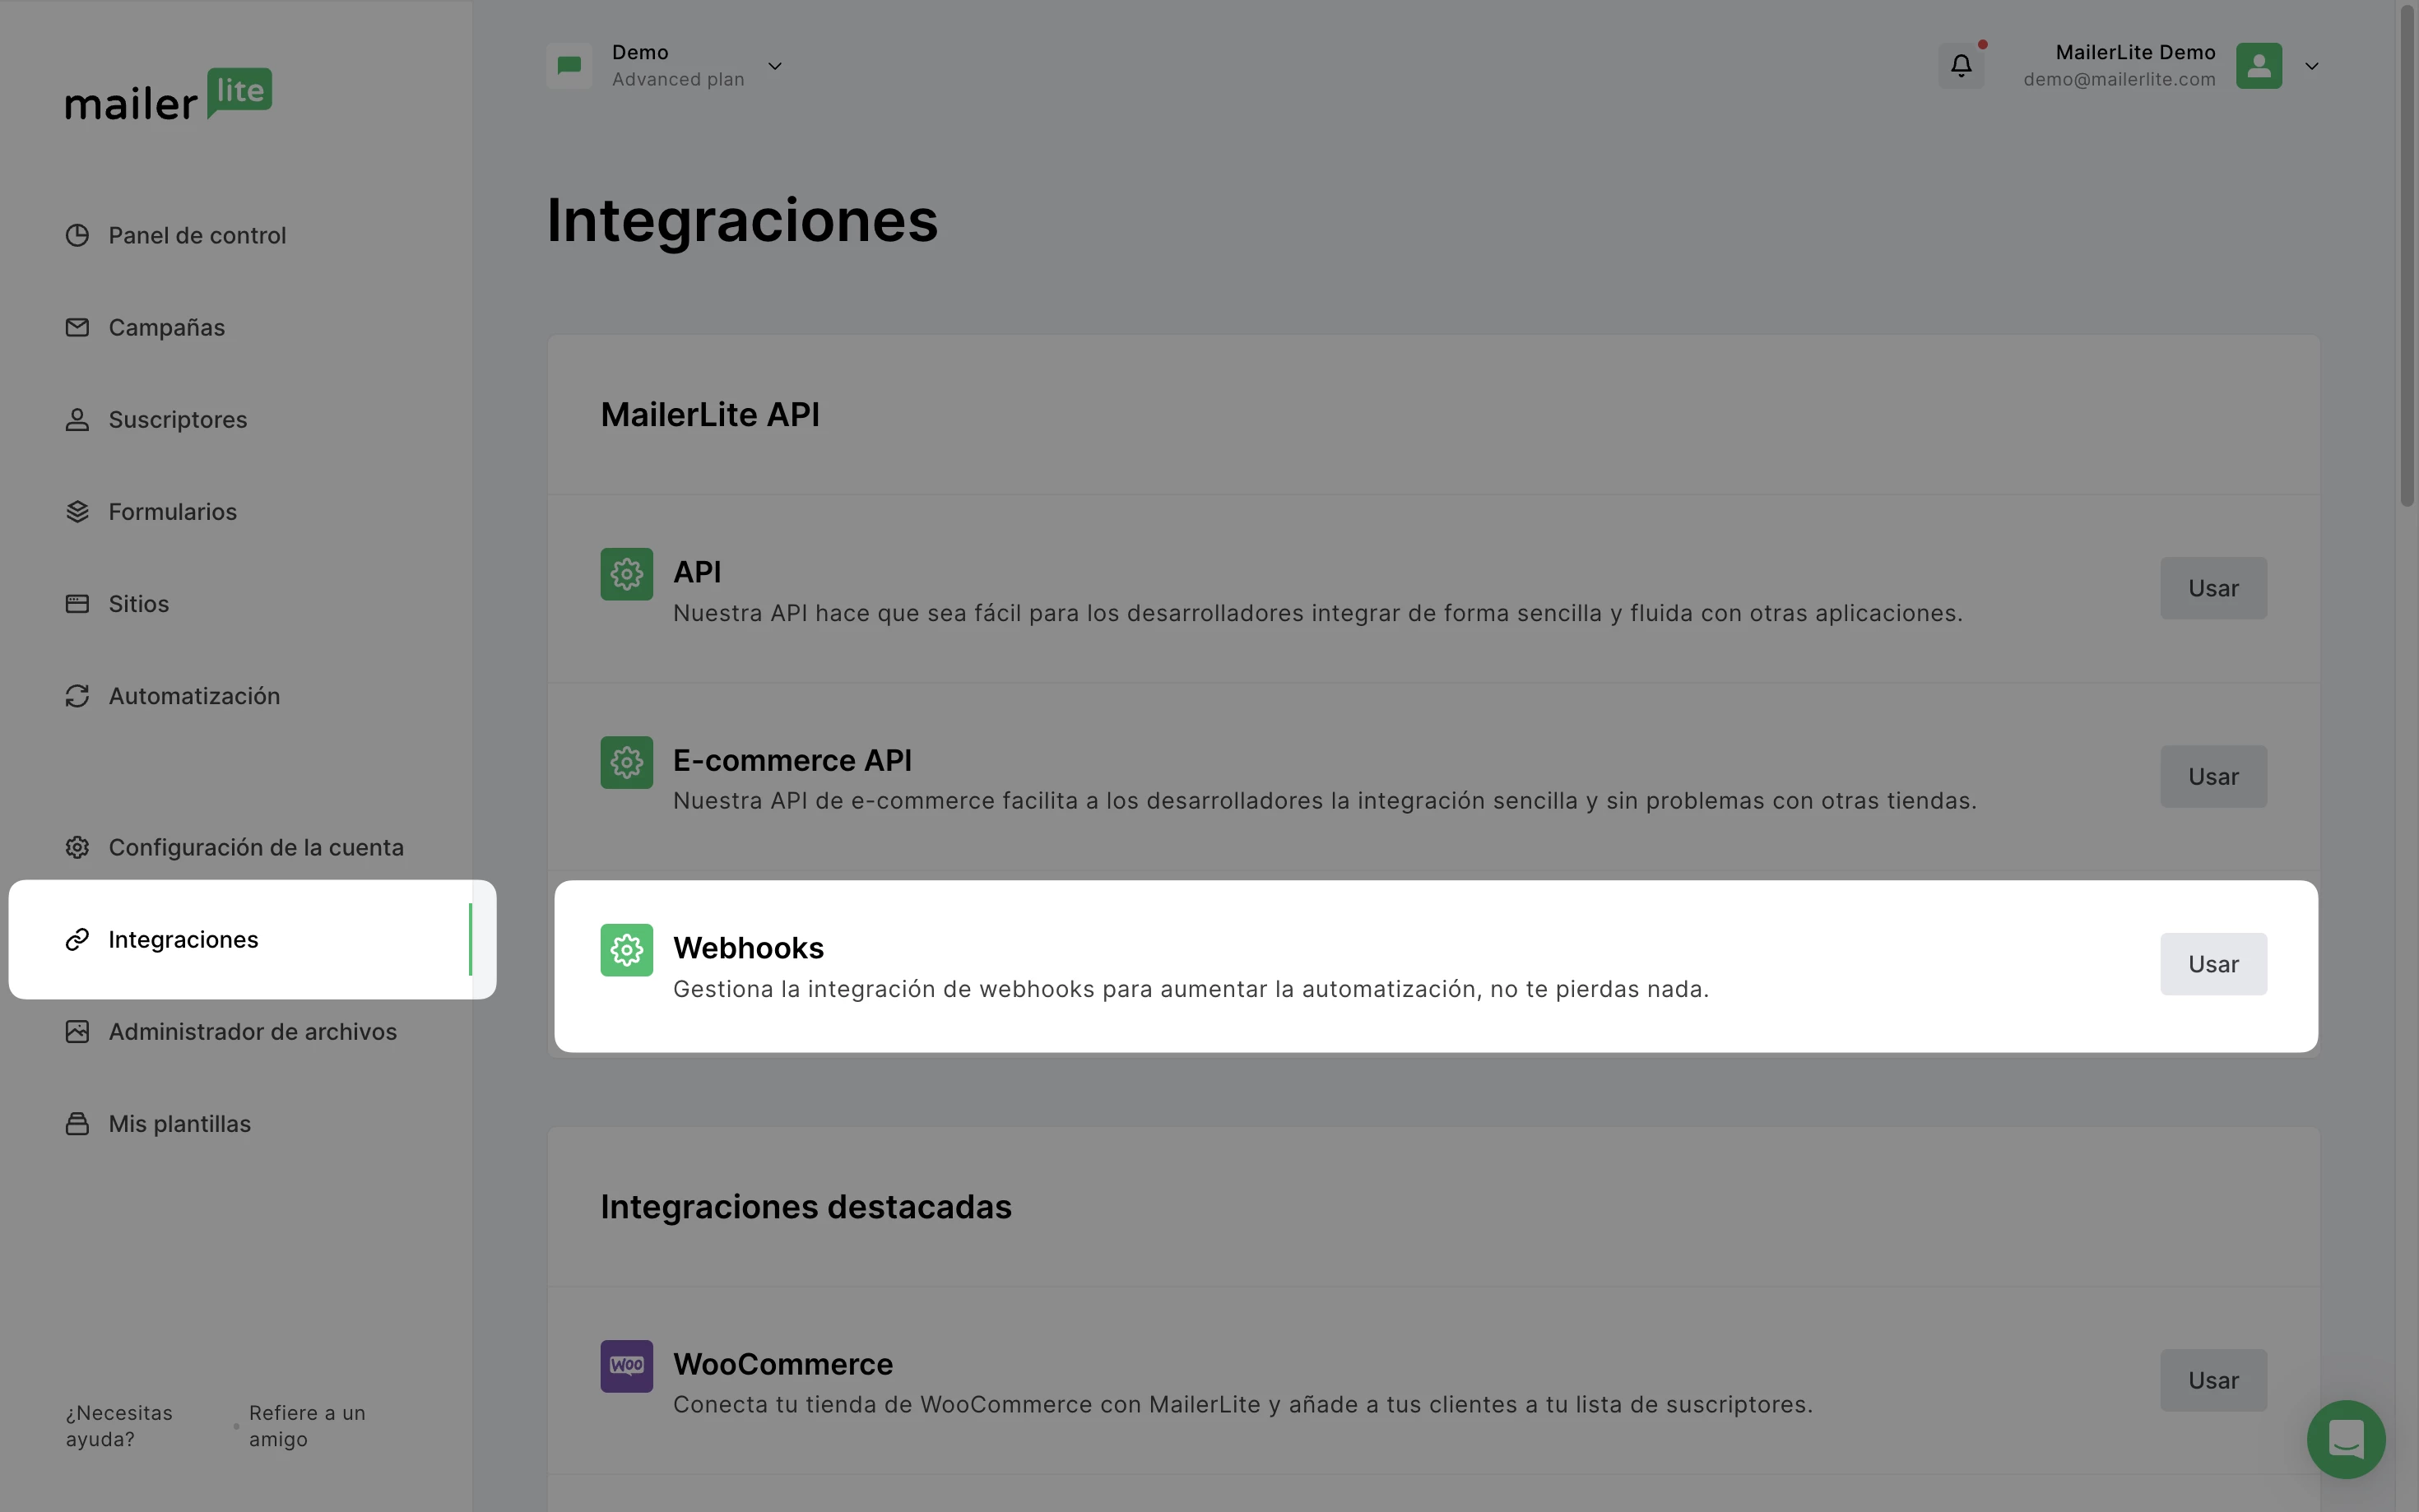2419x1512 pixels.
Task: Click the MailerLite API section heading
Action: [x=710, y=414]
